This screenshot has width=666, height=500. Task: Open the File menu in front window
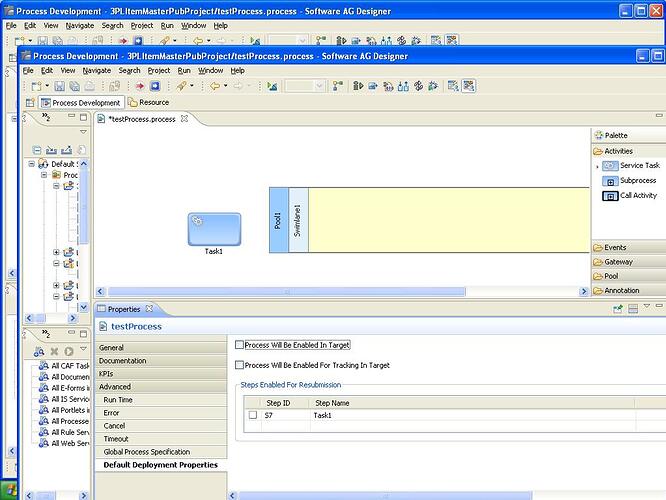click(x=28, y=71)
